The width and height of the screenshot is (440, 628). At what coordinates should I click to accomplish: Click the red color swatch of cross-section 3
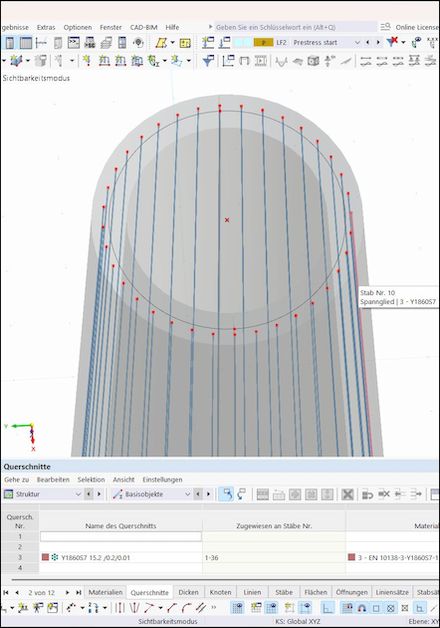tap(45, 557)
